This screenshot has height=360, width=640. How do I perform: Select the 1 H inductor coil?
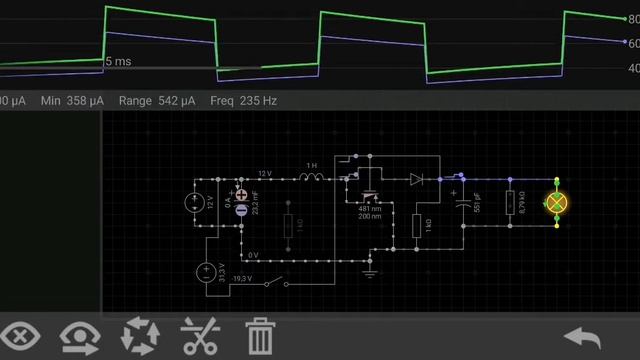coord(312,177)
